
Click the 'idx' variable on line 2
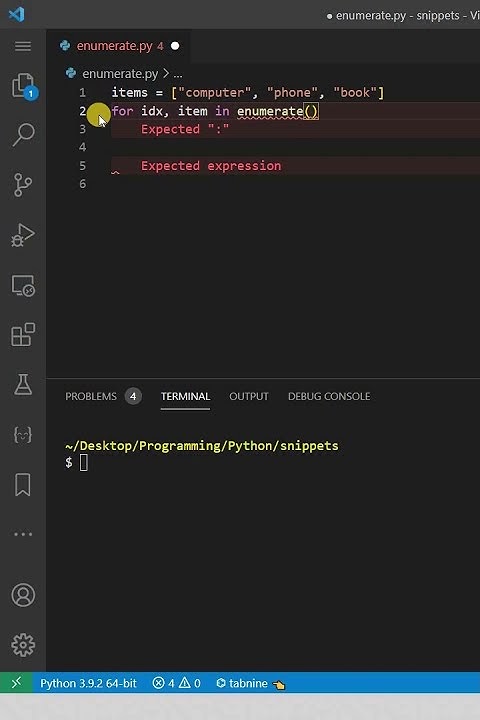(152, 112)
